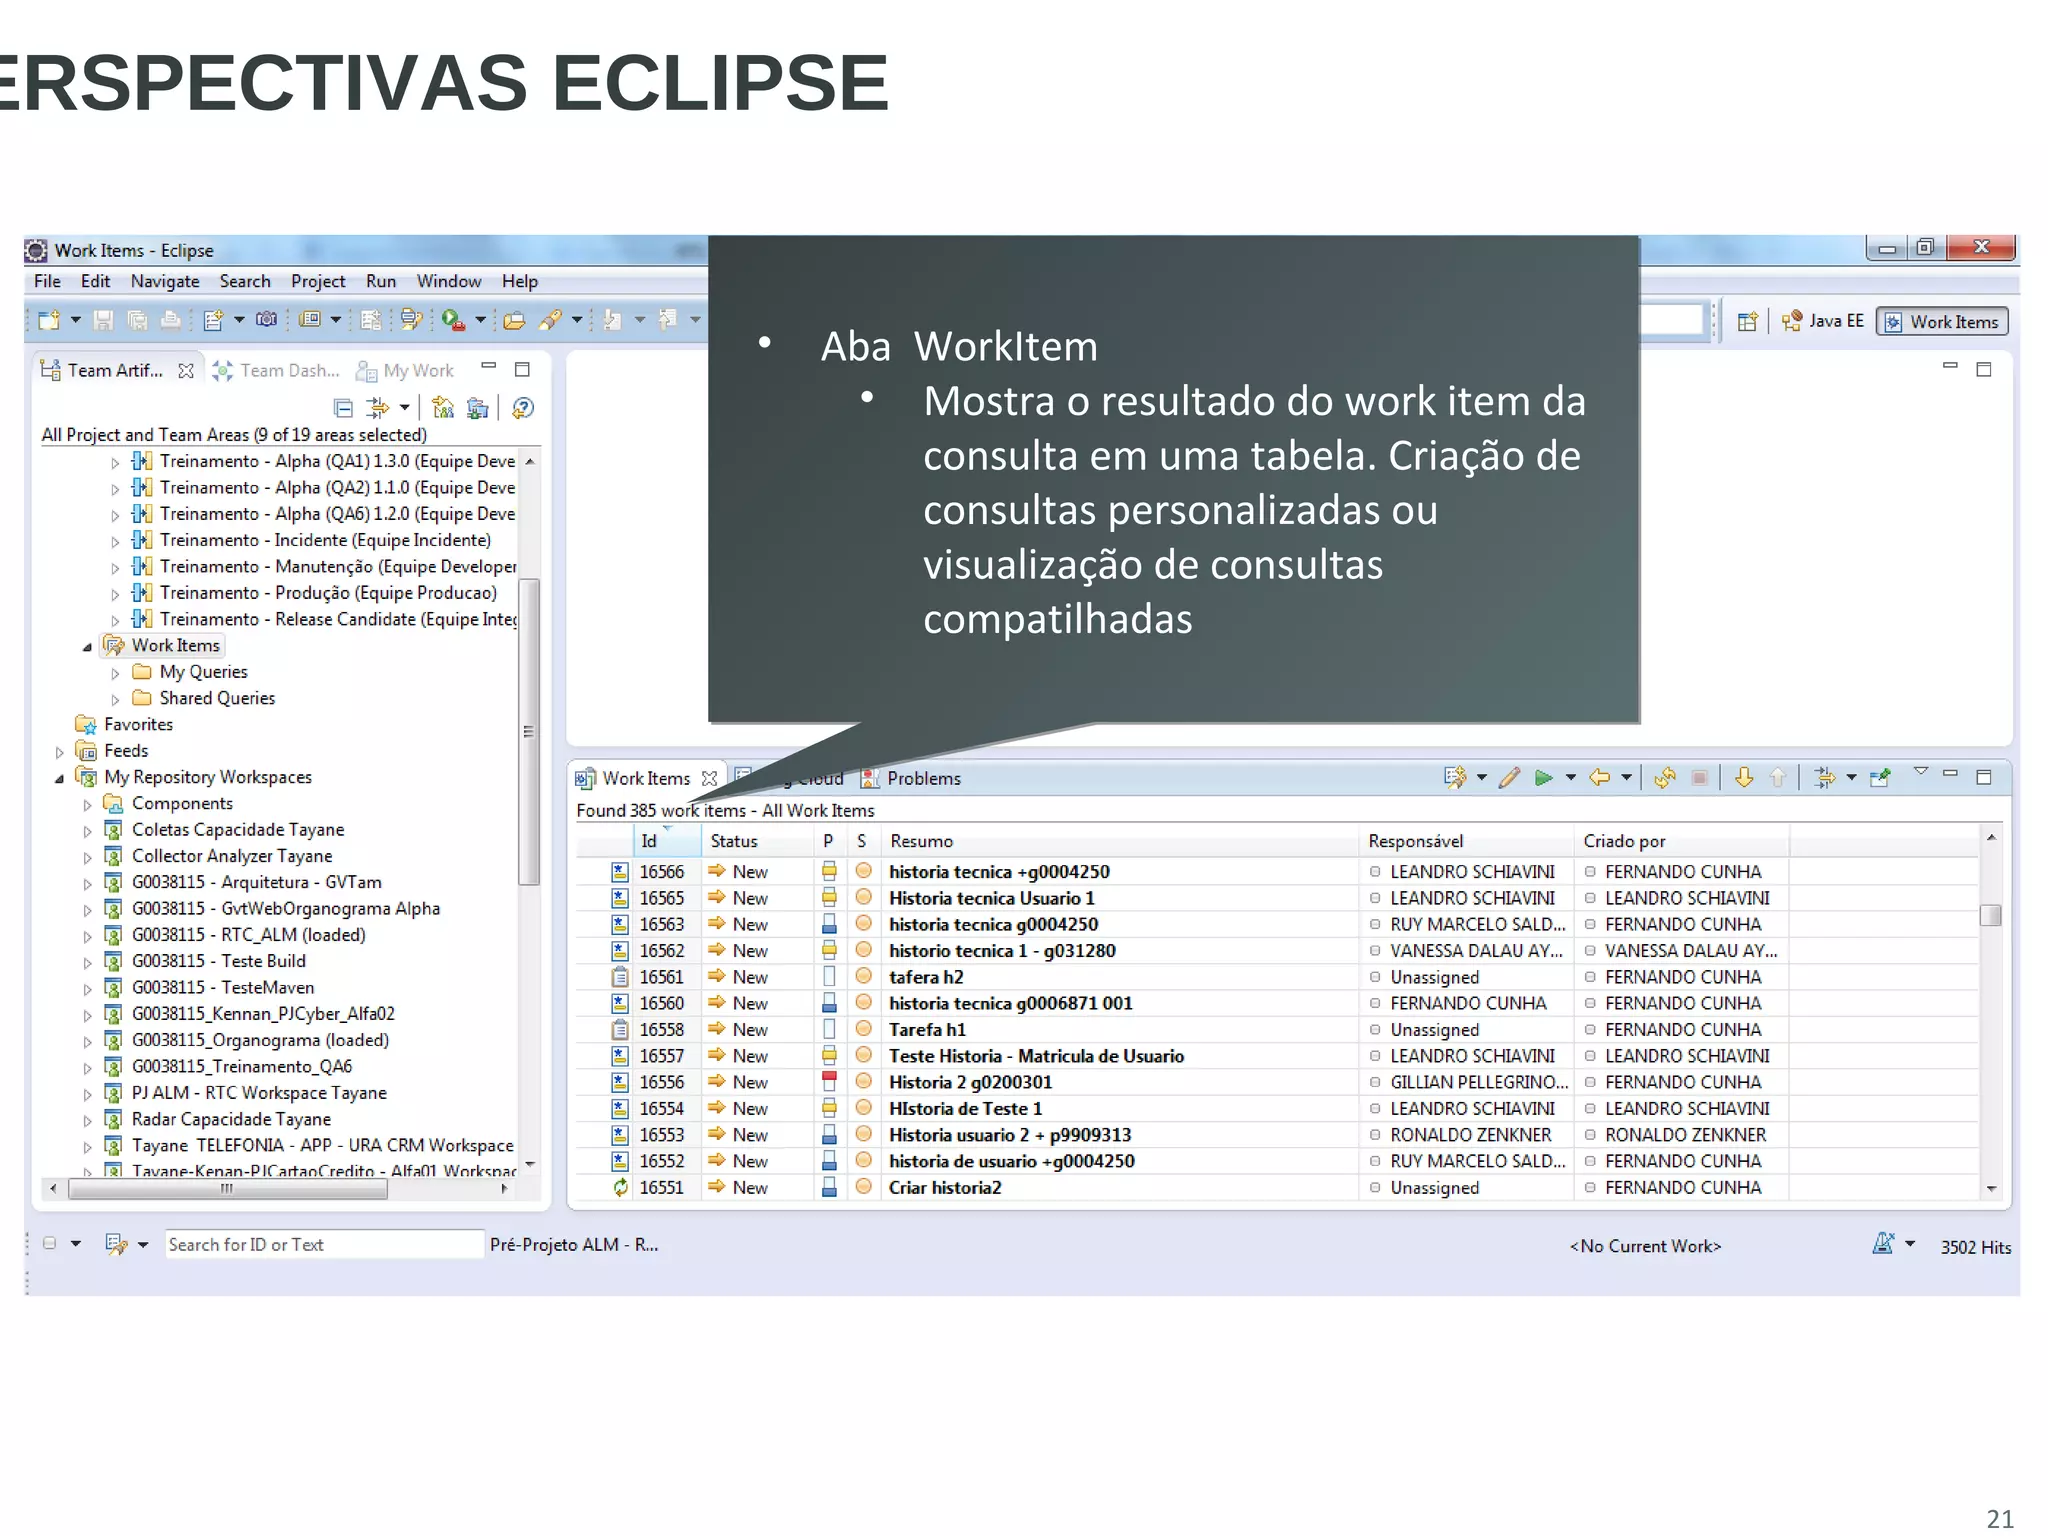
Task: Expand the Components node
Action: point(87,805)
